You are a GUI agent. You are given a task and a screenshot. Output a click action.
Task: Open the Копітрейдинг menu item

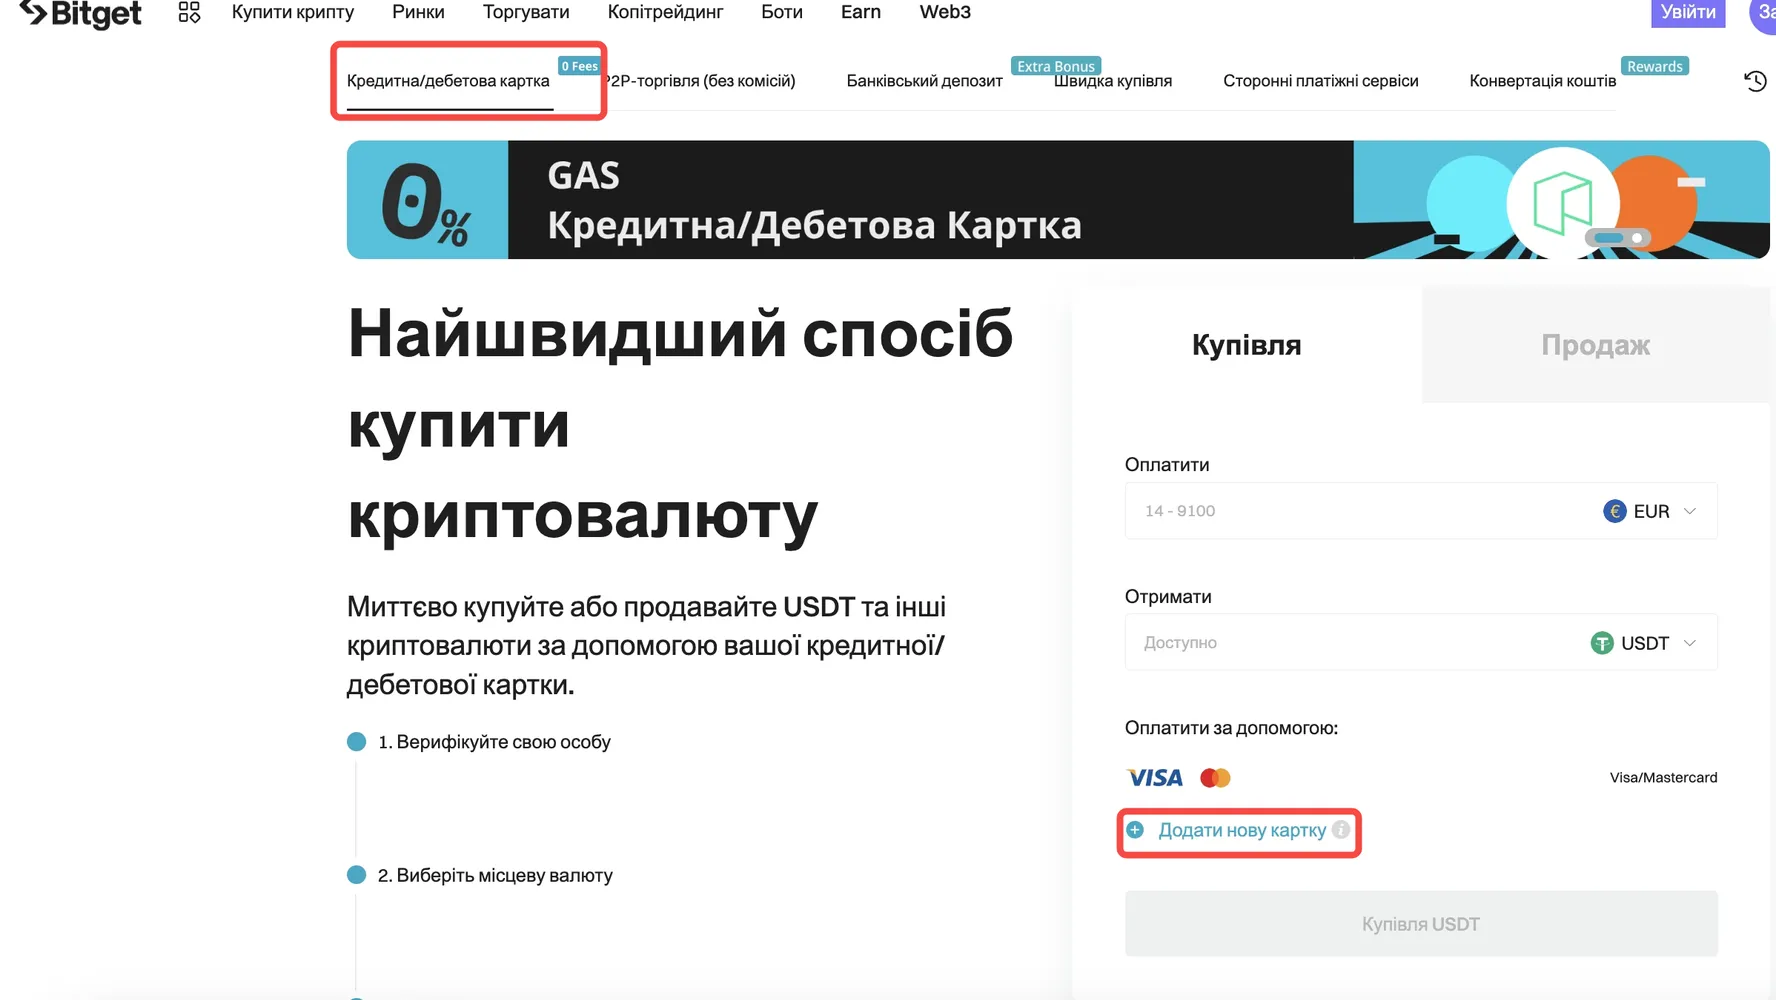[x=665, y=12]
